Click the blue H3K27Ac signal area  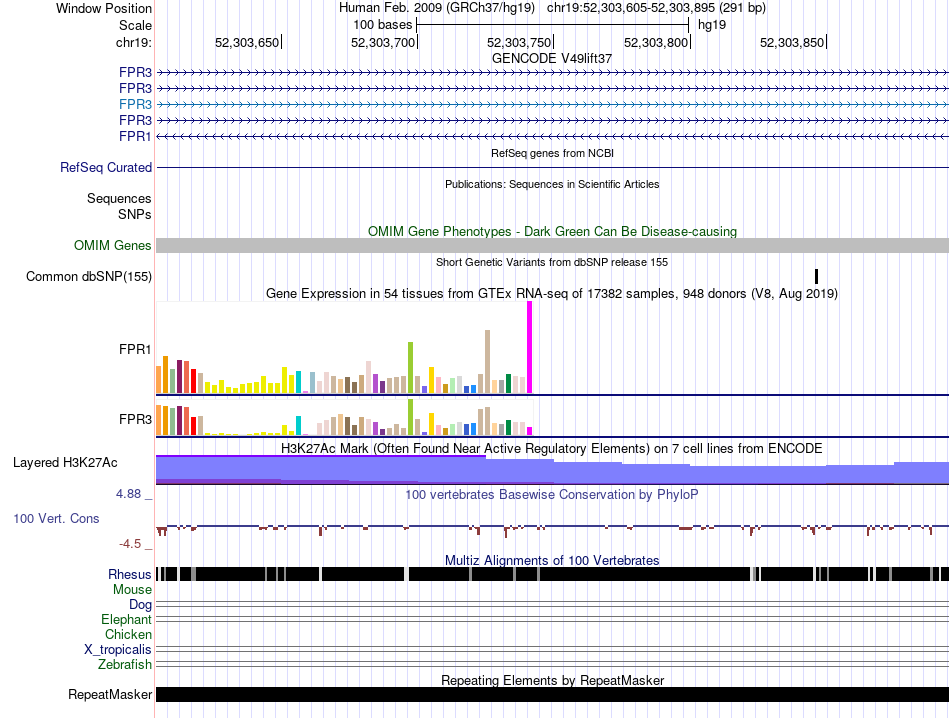click(553, 471)
